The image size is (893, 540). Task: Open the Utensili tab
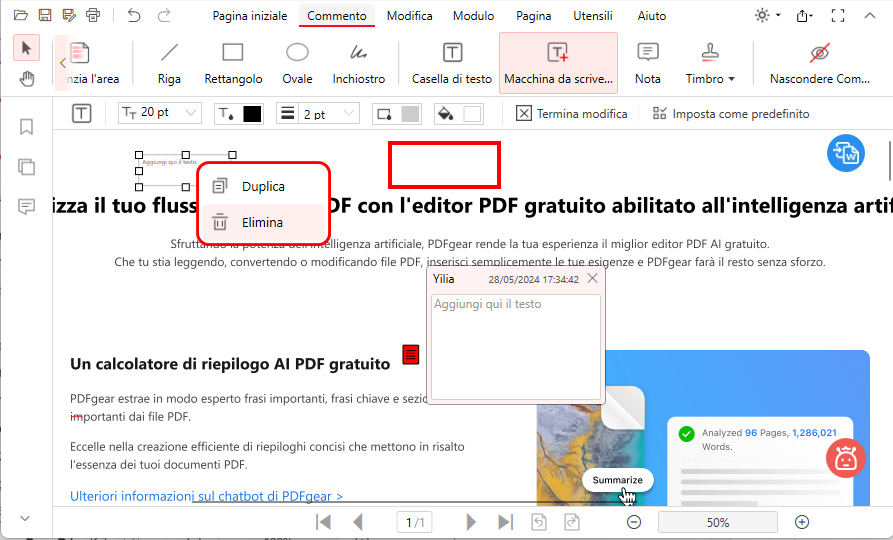(593, 16)
